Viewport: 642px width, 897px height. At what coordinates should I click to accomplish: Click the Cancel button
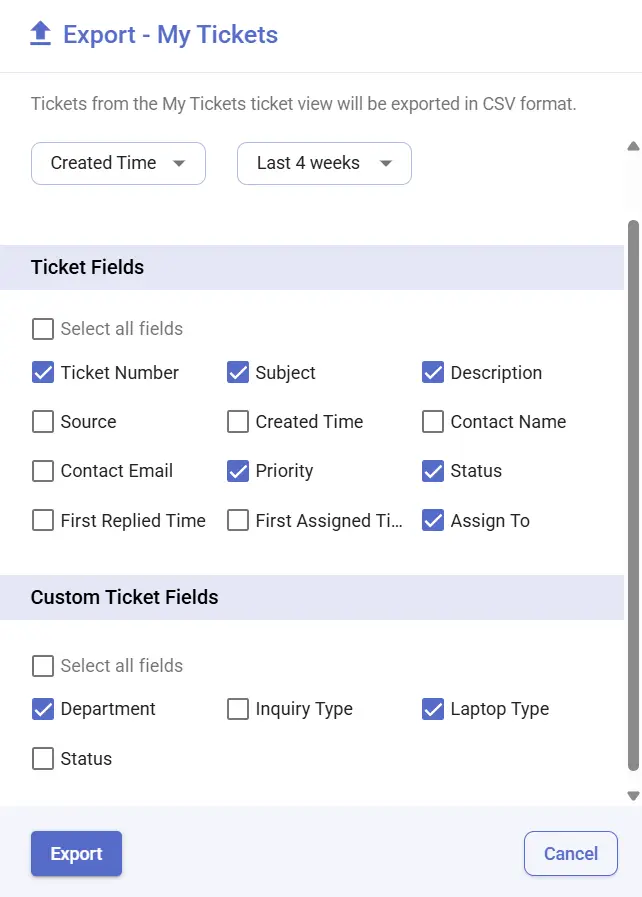pos(570,853)
